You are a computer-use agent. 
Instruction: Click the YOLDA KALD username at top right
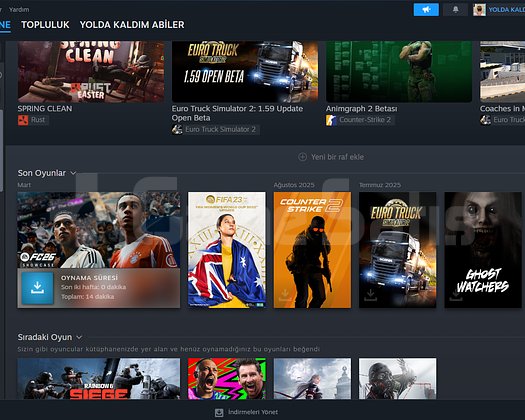coord(507,10)
